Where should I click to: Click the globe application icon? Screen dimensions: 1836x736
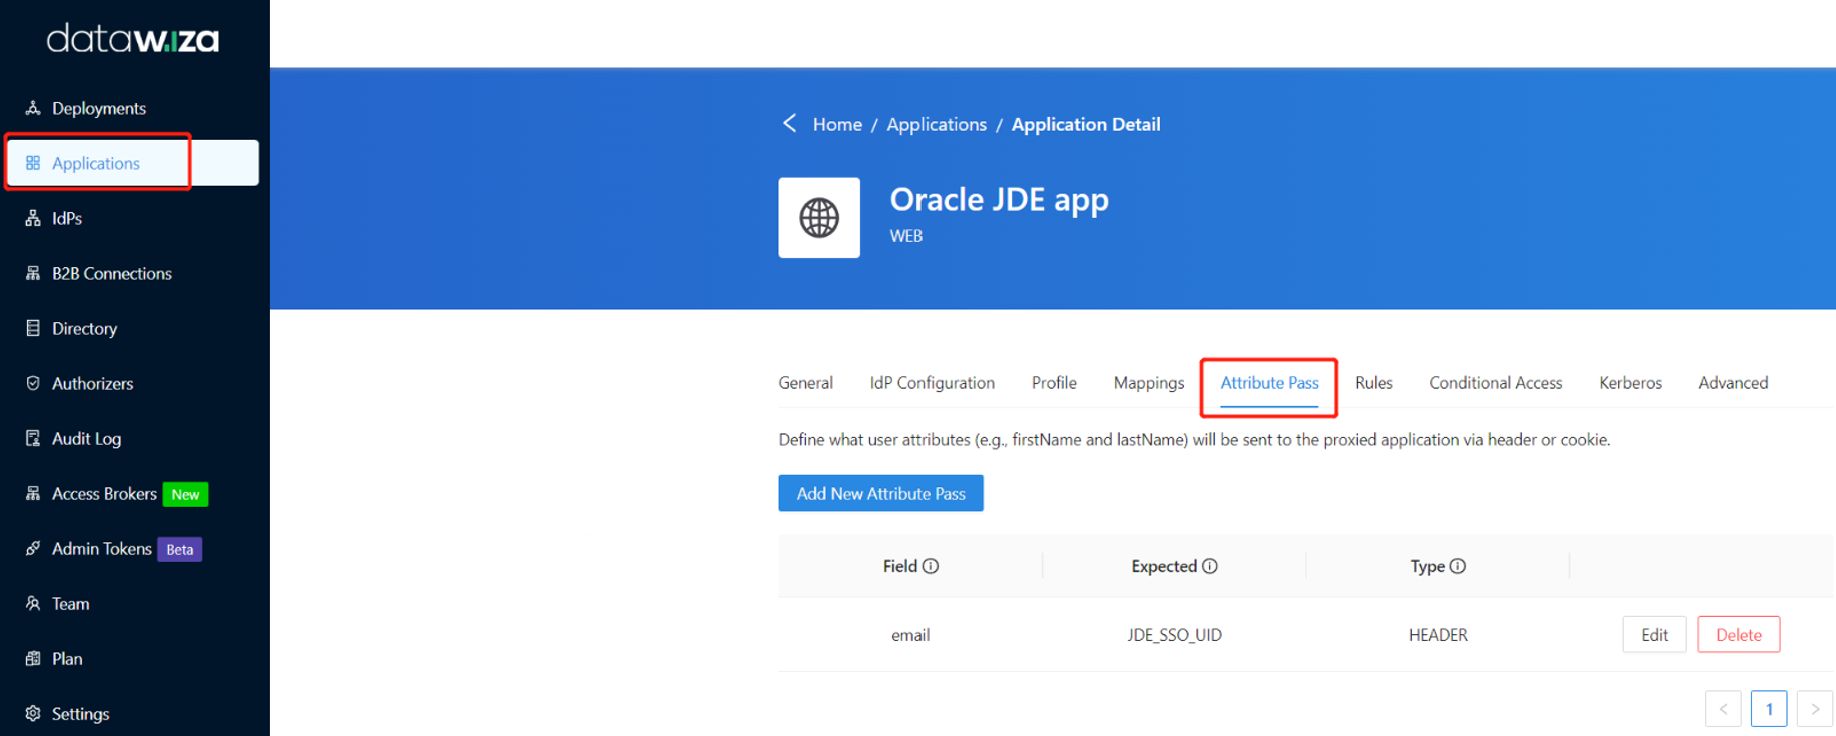pos(819,218)
